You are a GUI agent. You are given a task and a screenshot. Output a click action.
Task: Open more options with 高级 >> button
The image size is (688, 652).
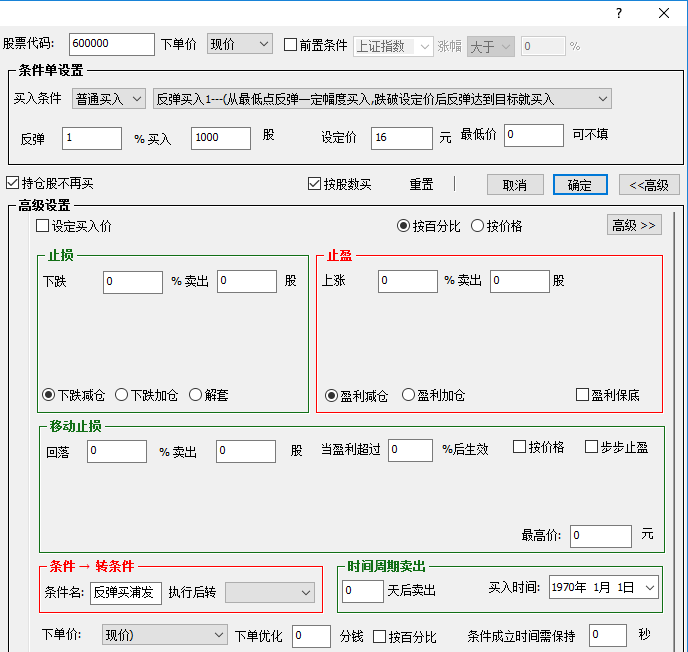pyautogui.click(x=634, y=225)
